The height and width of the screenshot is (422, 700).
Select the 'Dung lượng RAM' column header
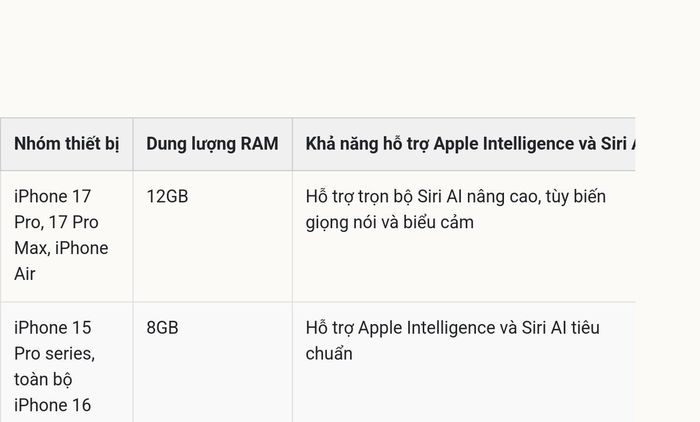212,144
